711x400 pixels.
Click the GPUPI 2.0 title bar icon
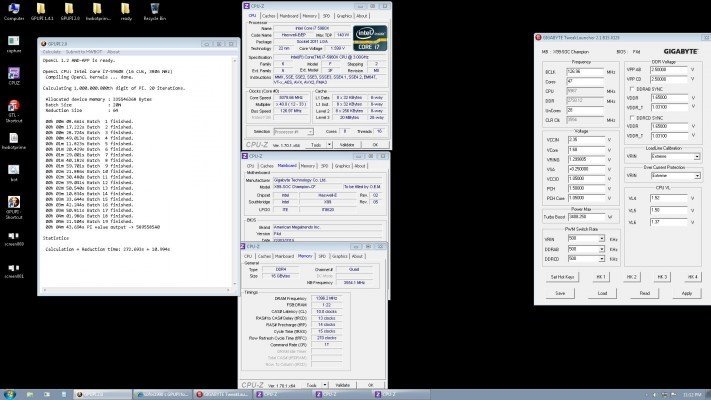pyautogui.click(x=44, y=44)
